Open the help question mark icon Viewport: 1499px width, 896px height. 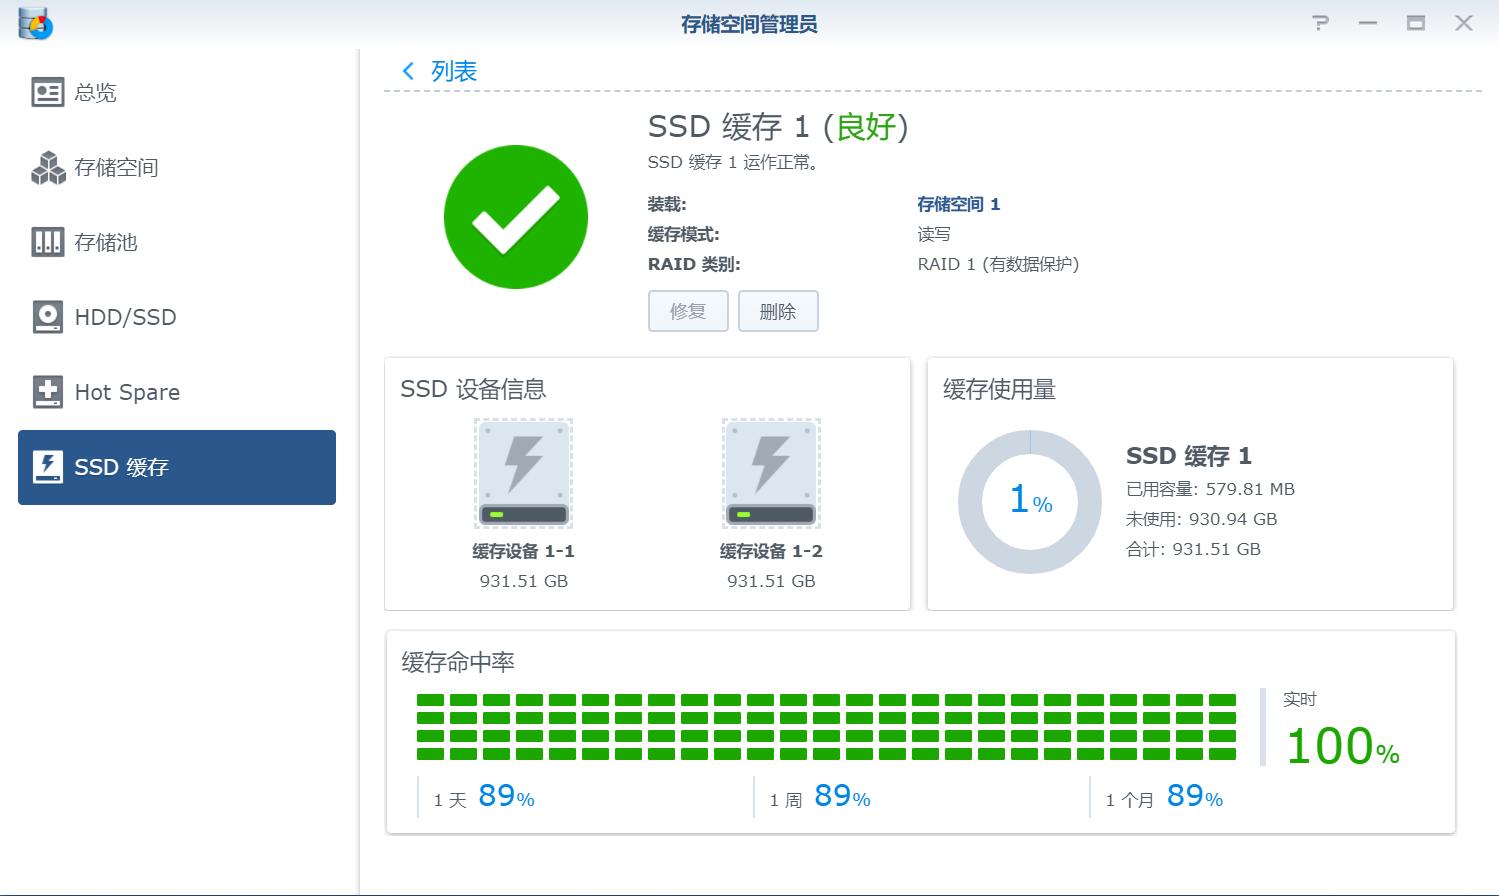(1320, 22)
